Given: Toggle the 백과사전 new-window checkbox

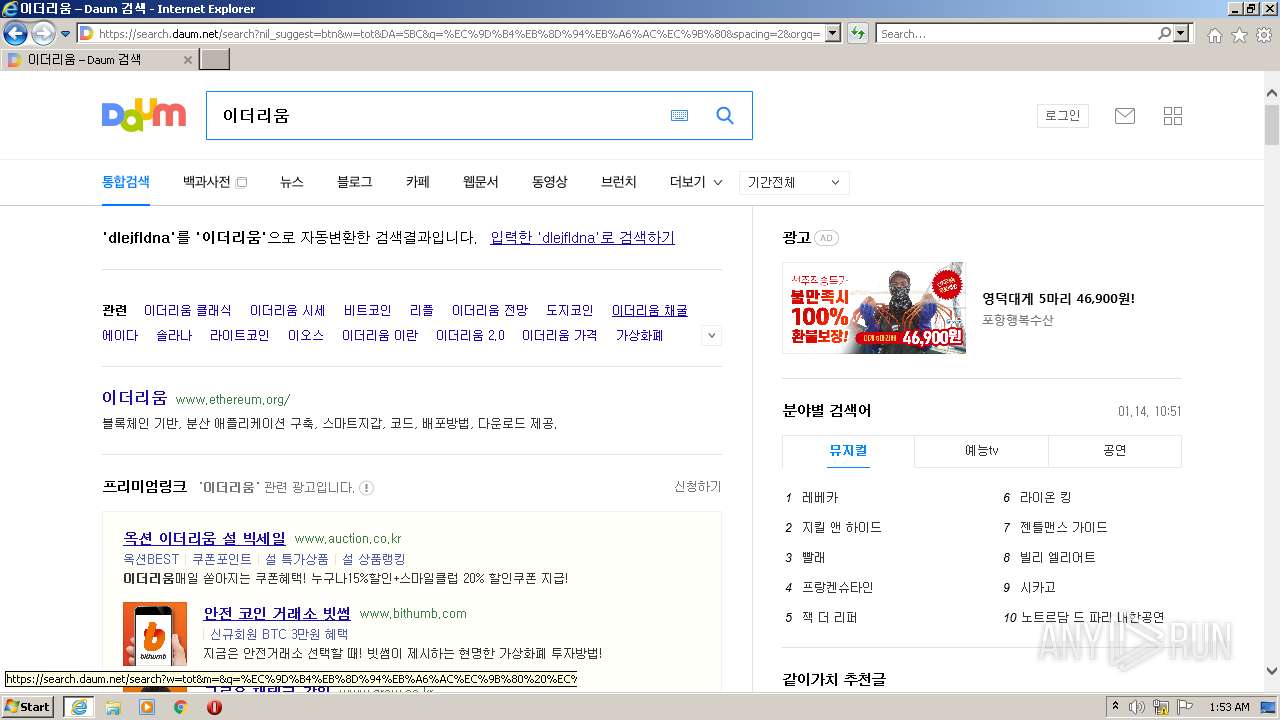Looking at the screenshot, I should click(x=241, y=183).
